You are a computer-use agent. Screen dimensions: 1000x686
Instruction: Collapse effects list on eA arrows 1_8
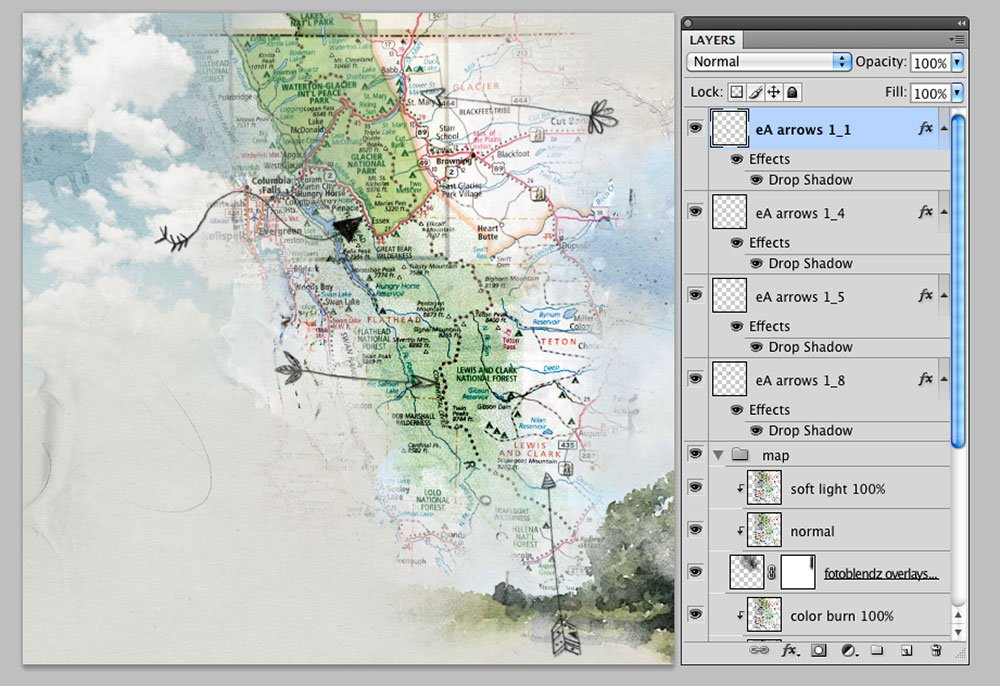tap(944, 379)
